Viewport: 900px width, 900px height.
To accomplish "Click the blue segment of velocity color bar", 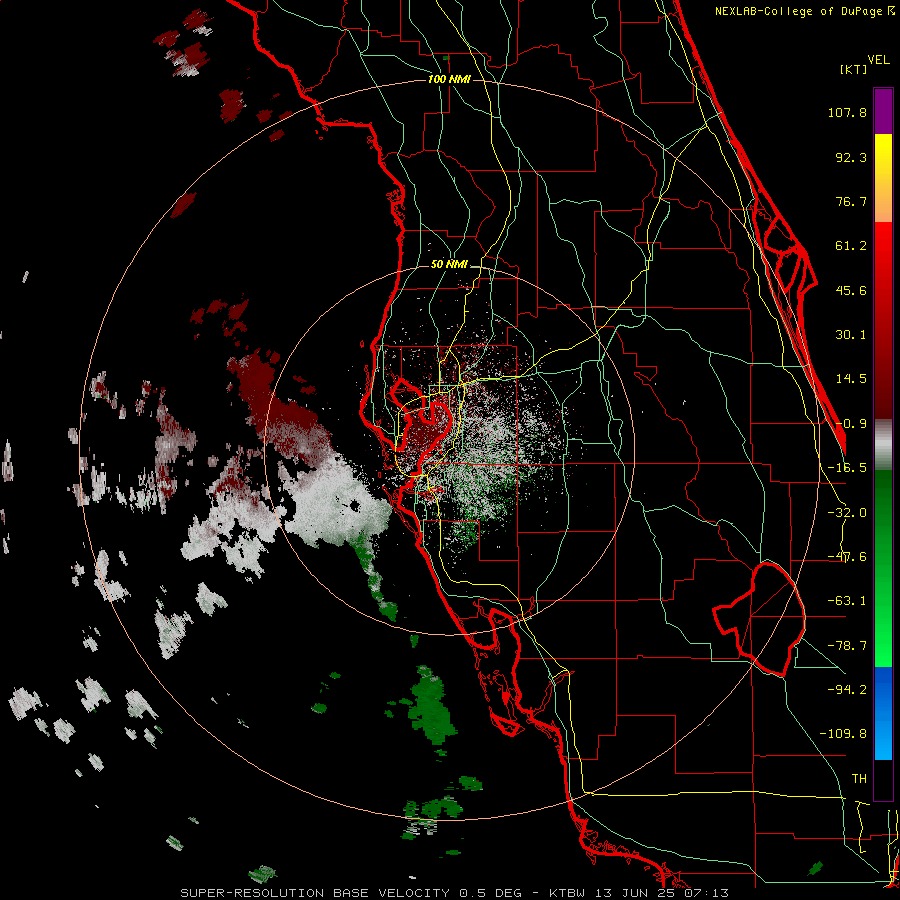I will coord(883,713).
